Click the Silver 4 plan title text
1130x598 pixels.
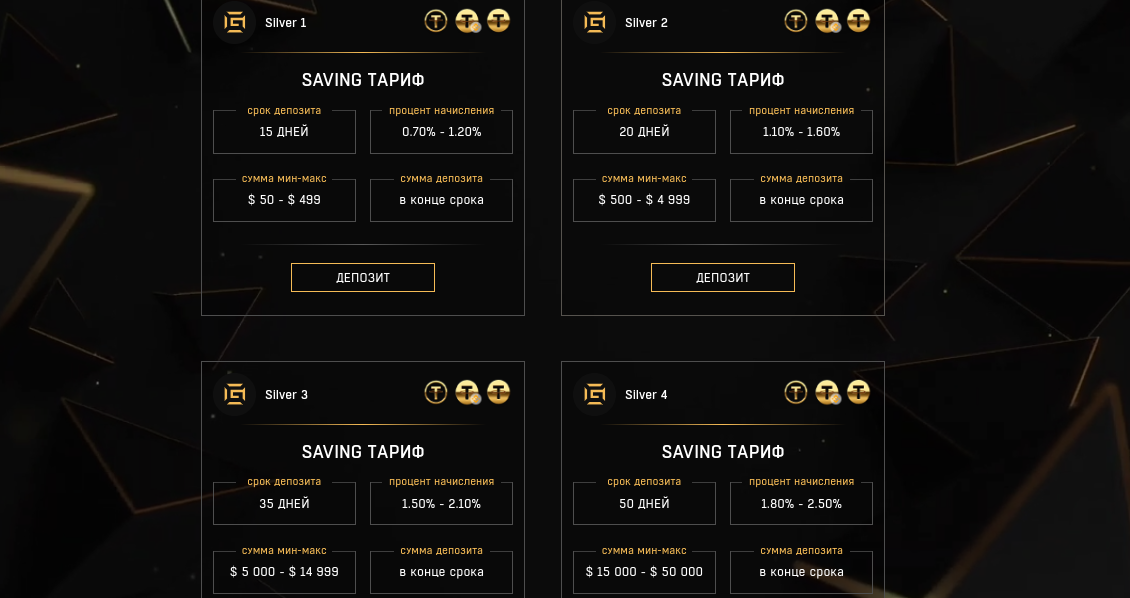(646, 395)
